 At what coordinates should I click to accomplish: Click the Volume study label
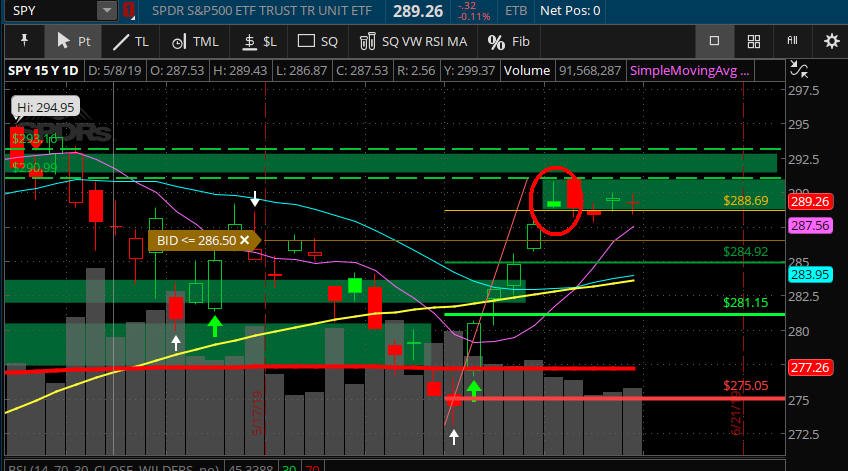[x=527, y=71]
